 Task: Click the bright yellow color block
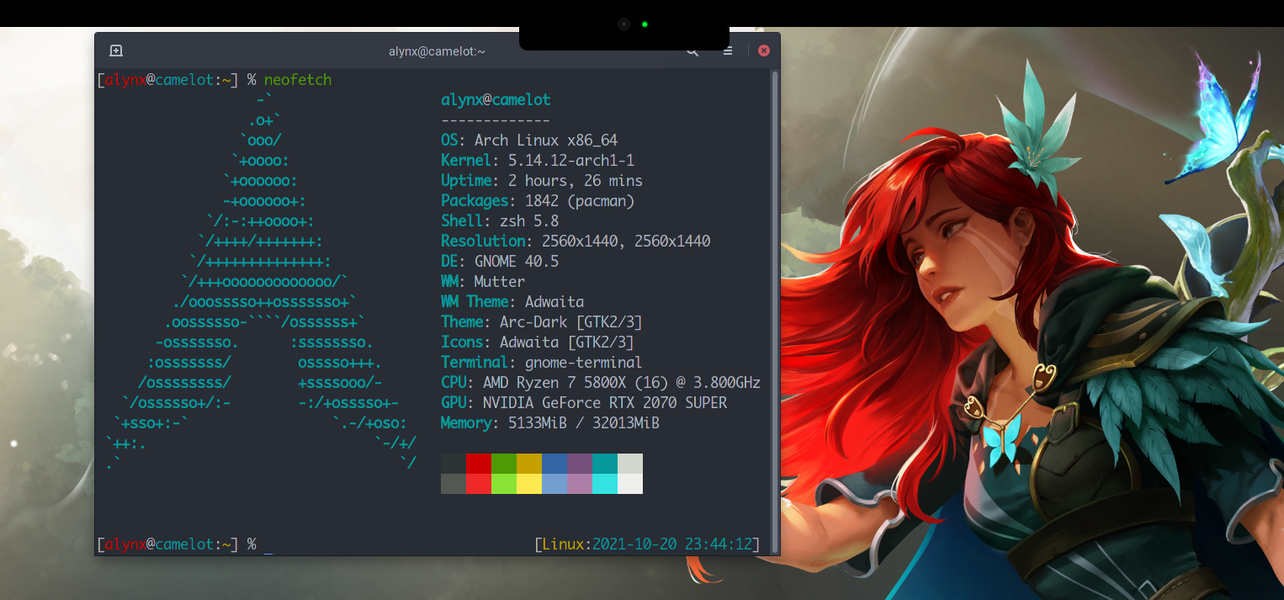coord(529,483)
